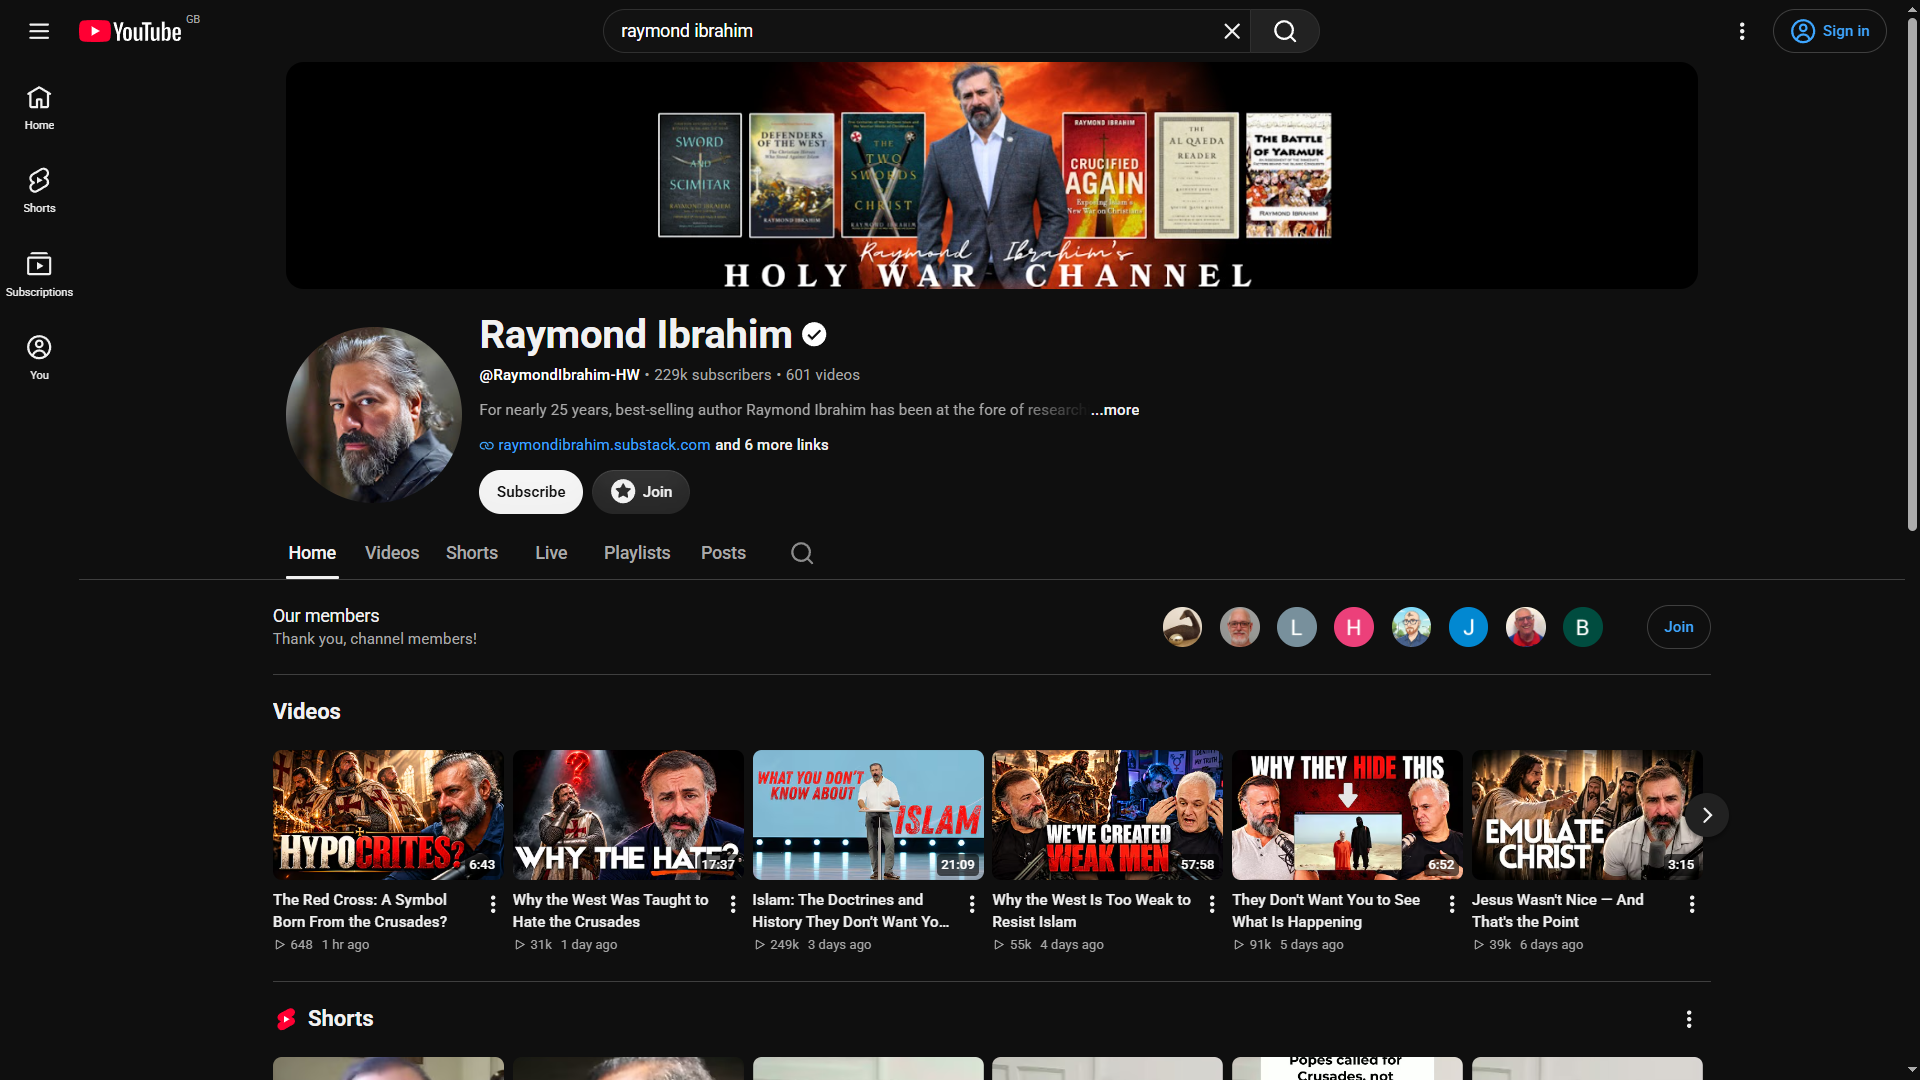
Task: Open the 'We've Created Weak Men' thumbnail
Action: 1107,815
